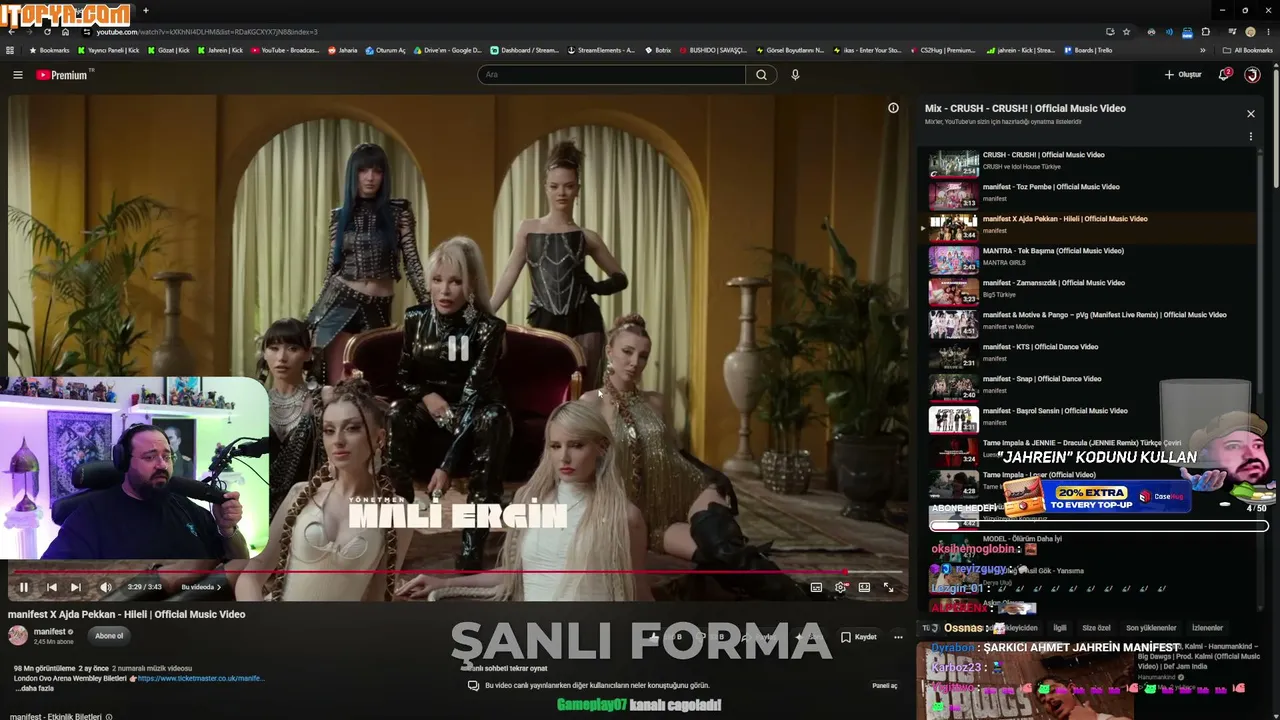Open player settings gear

click(840, 587)
